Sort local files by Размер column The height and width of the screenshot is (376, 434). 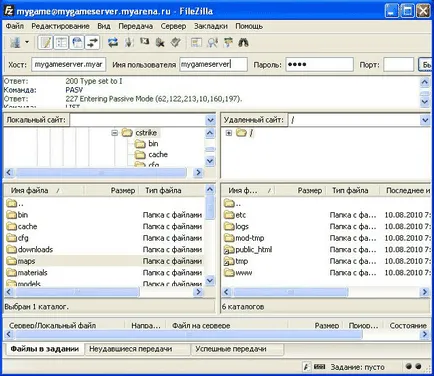(113, 191)
